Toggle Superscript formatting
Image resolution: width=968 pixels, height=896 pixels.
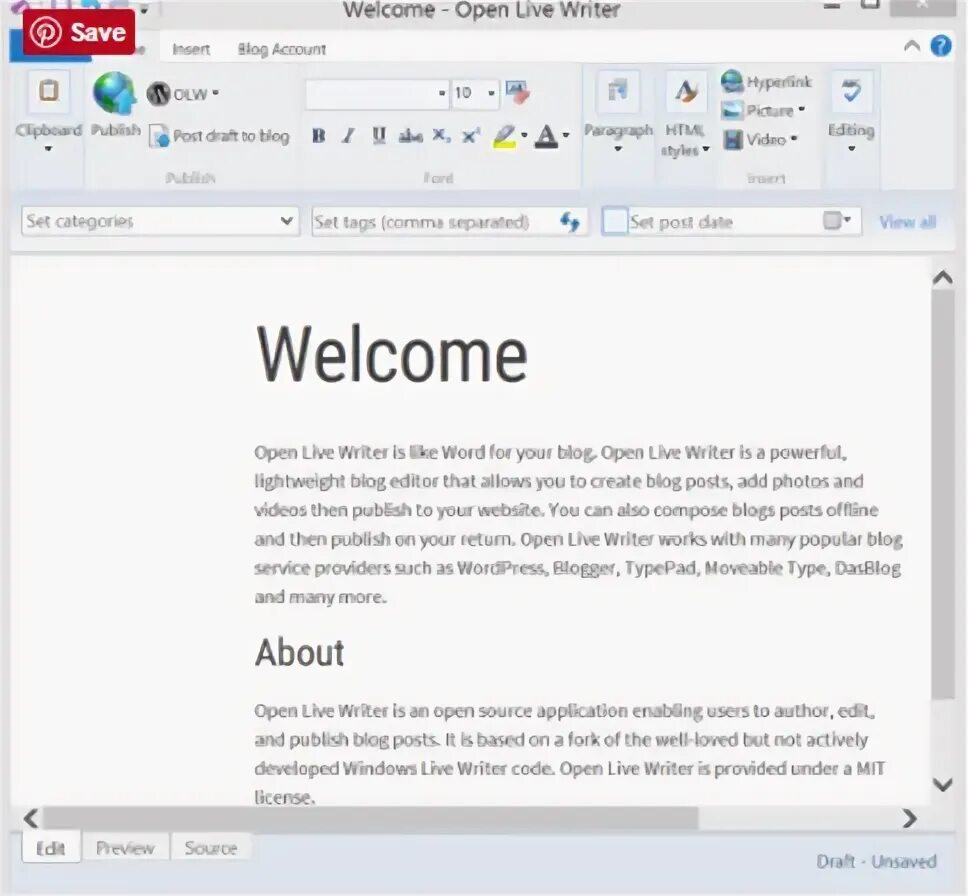tap(471, 136)
